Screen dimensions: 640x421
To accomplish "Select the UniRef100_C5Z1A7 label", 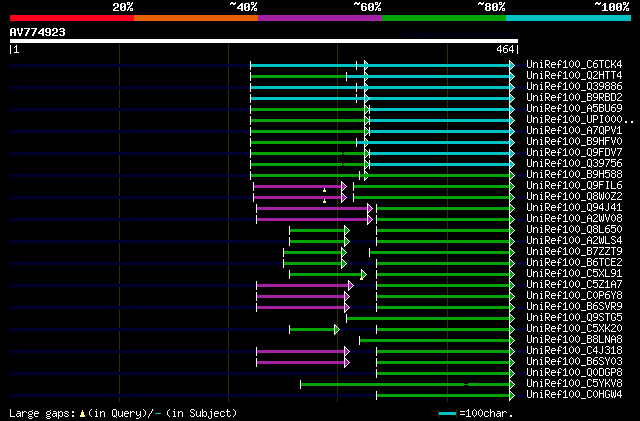I will (x=574, y=285).
